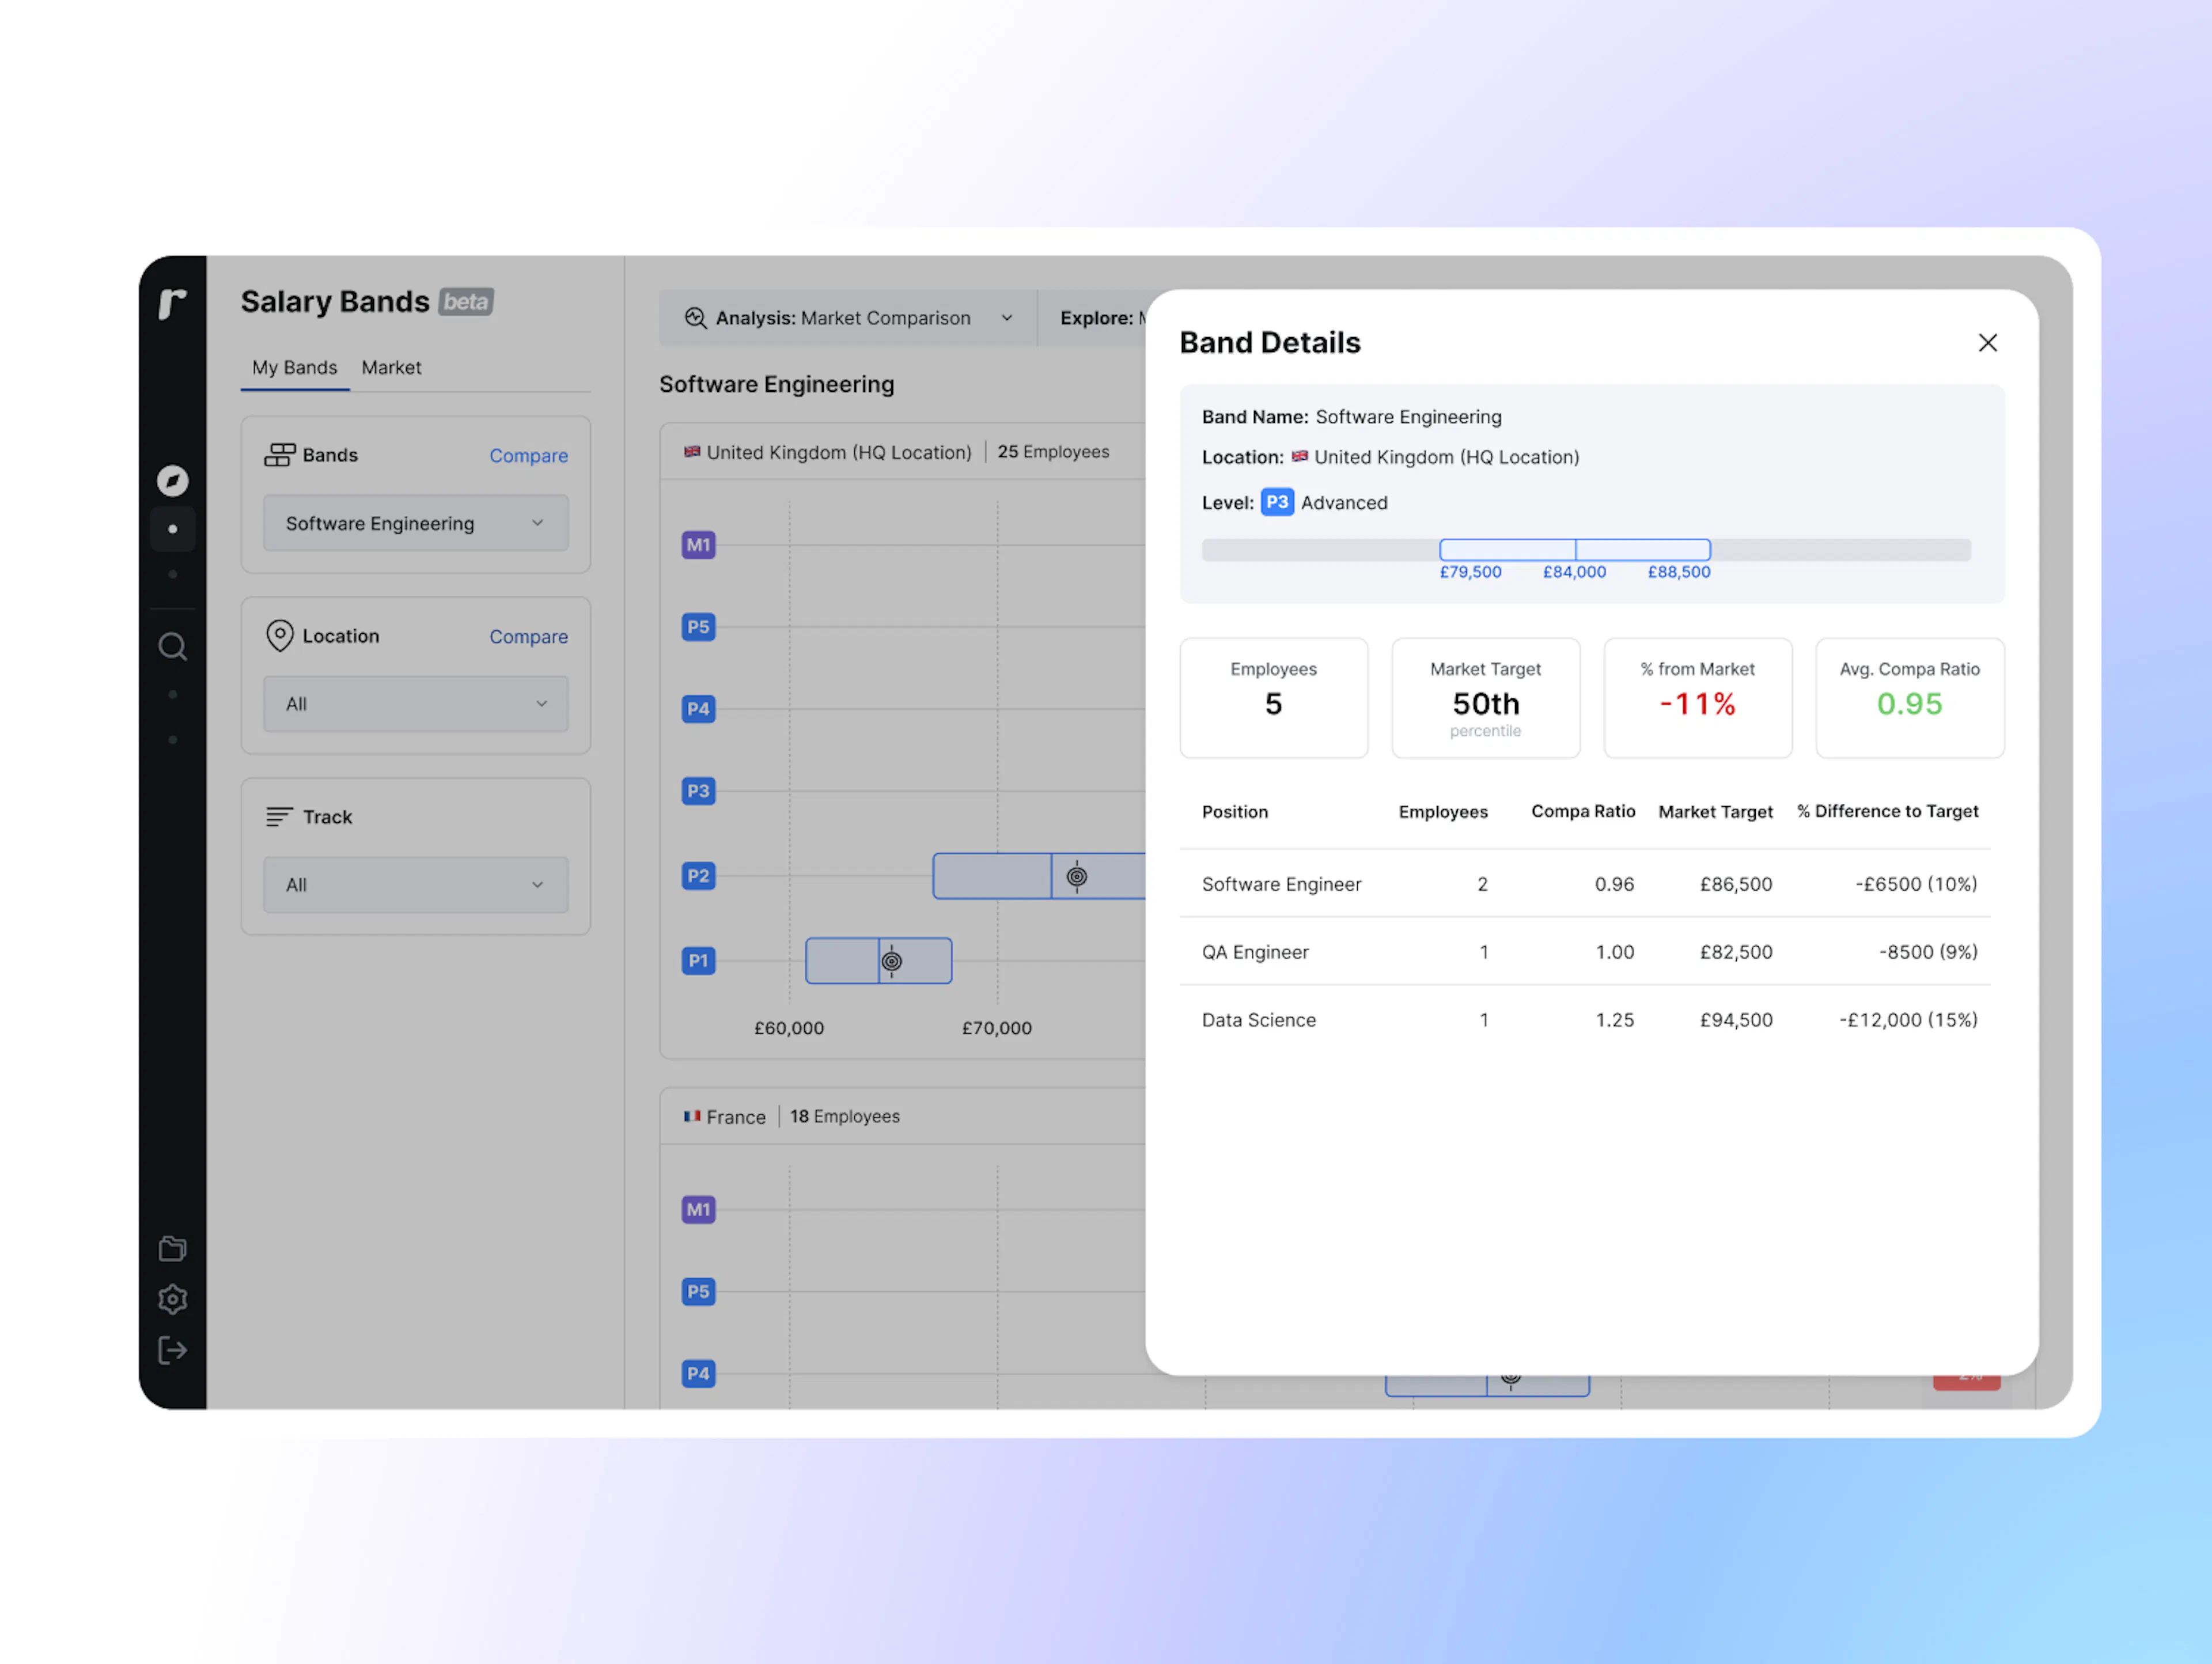Click Compare link in Bands panel

point(528,456)
